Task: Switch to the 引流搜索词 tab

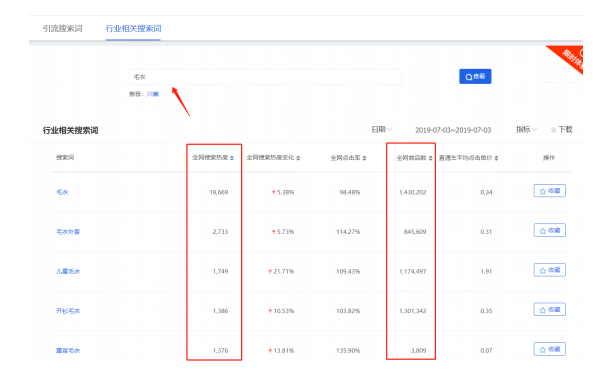Action: tap(62, 28)
